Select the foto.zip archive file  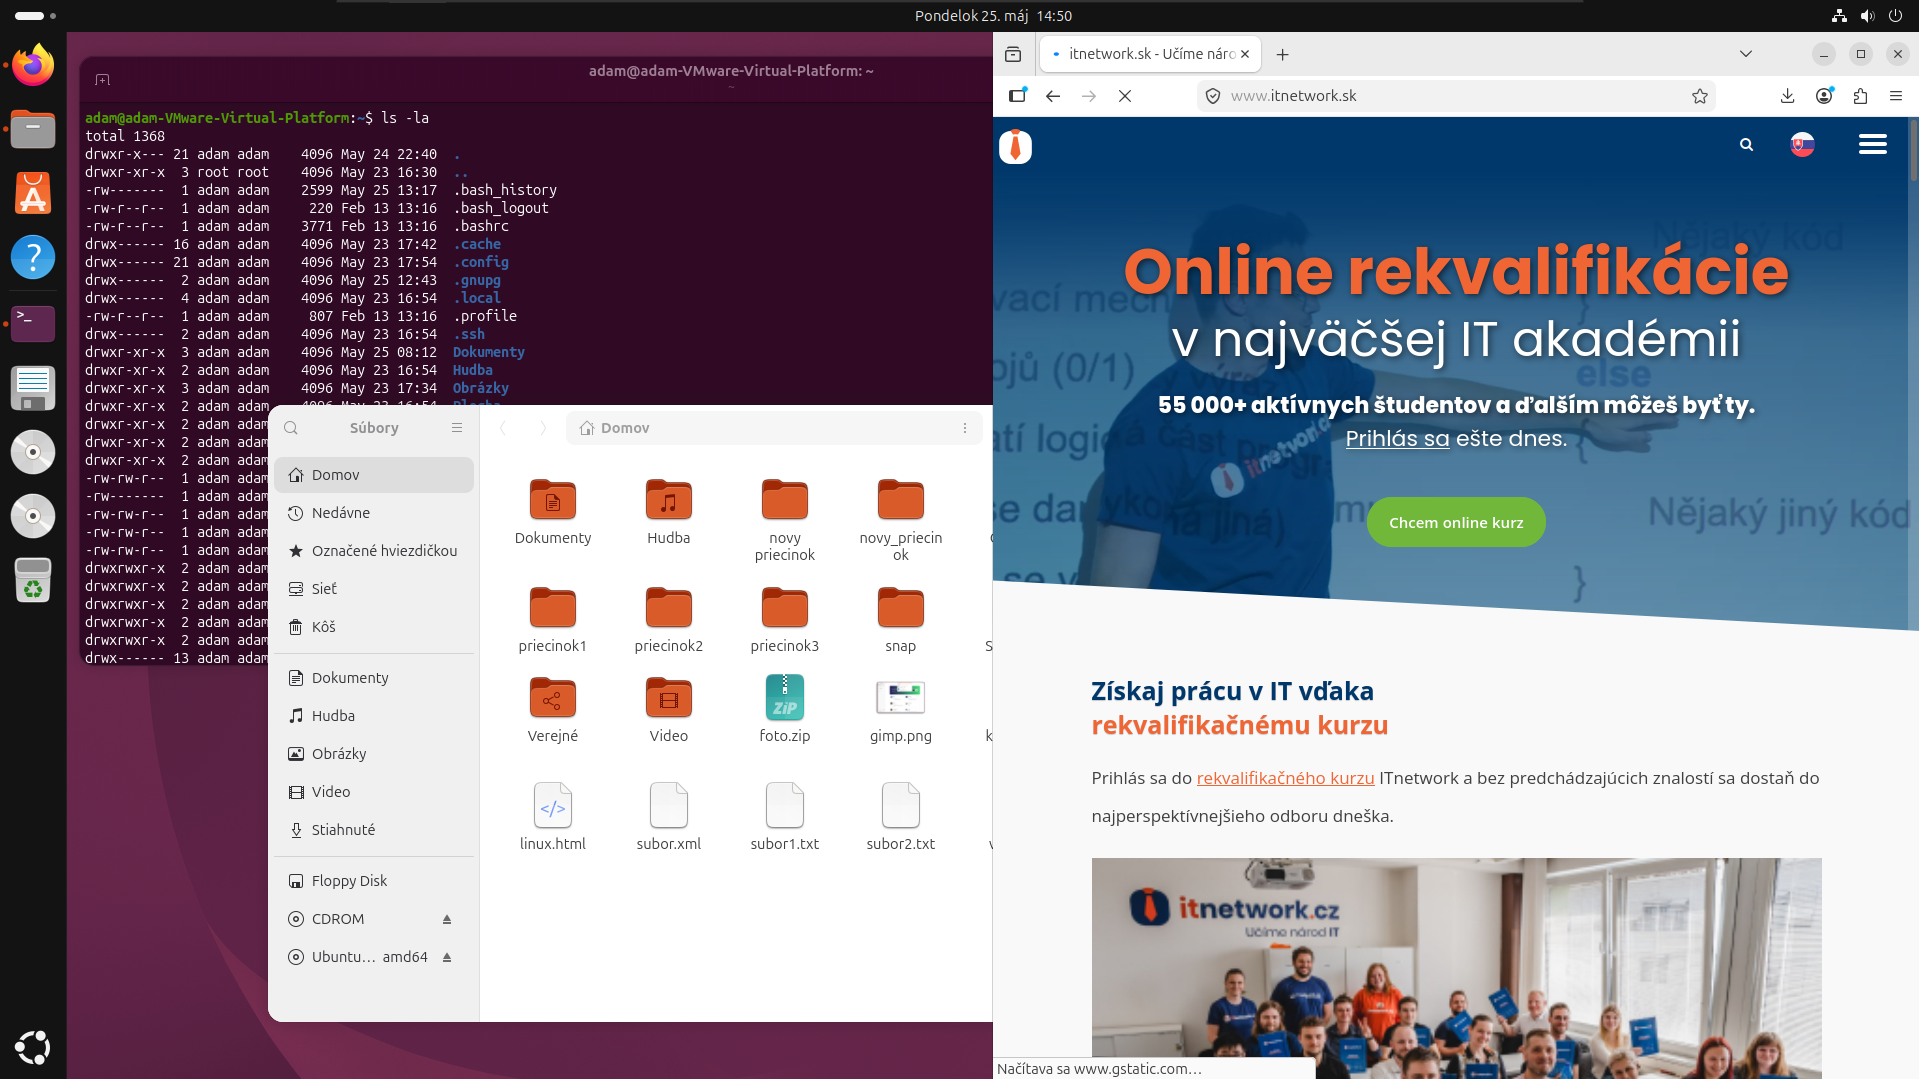pos(785,698)
